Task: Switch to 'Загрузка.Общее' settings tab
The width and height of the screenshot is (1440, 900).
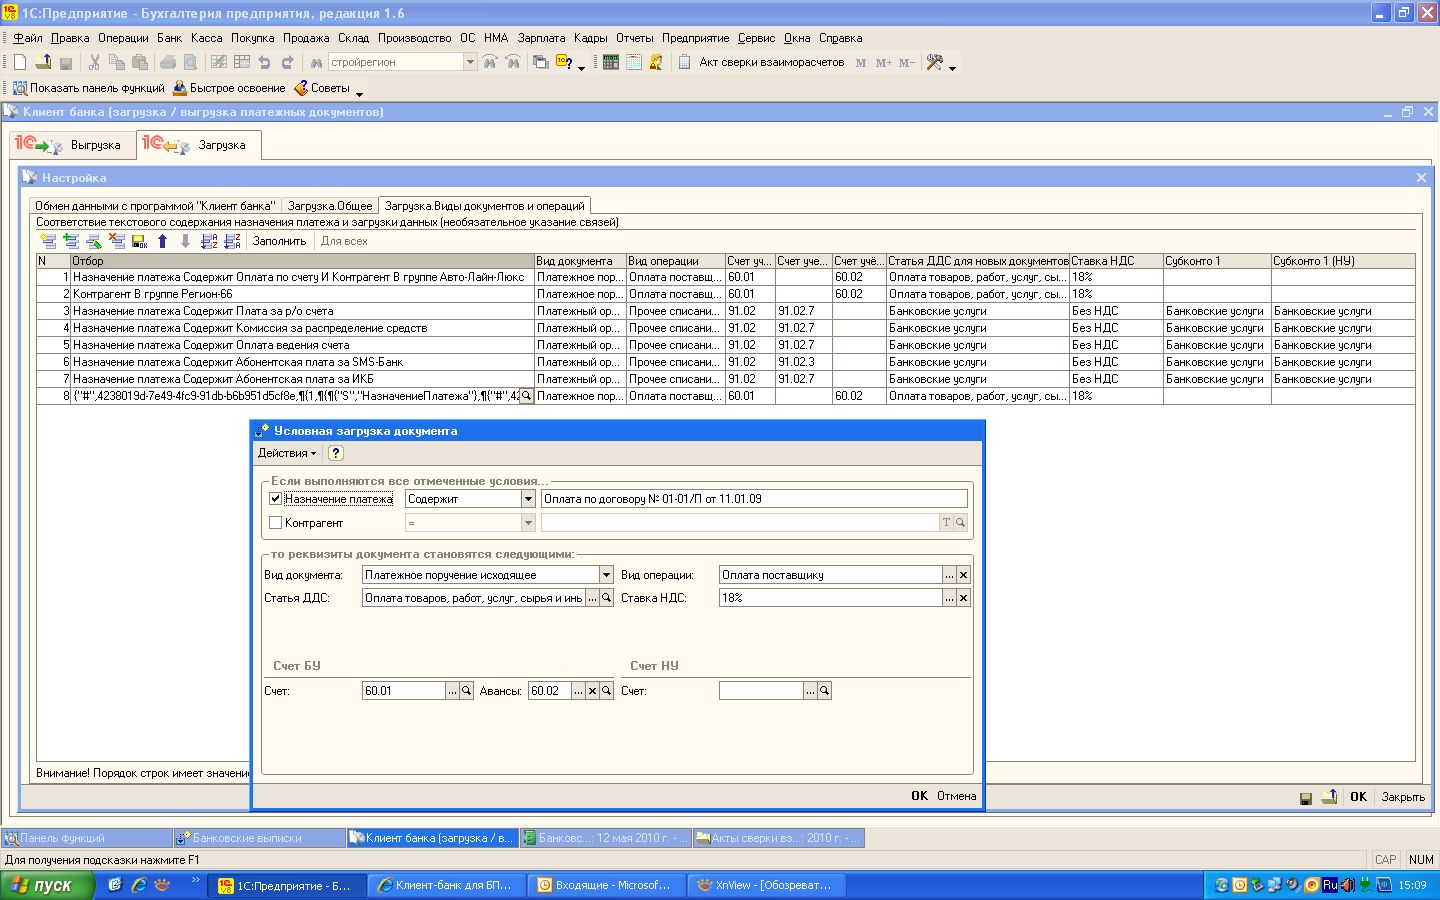Action: click(x=330, y=206)
